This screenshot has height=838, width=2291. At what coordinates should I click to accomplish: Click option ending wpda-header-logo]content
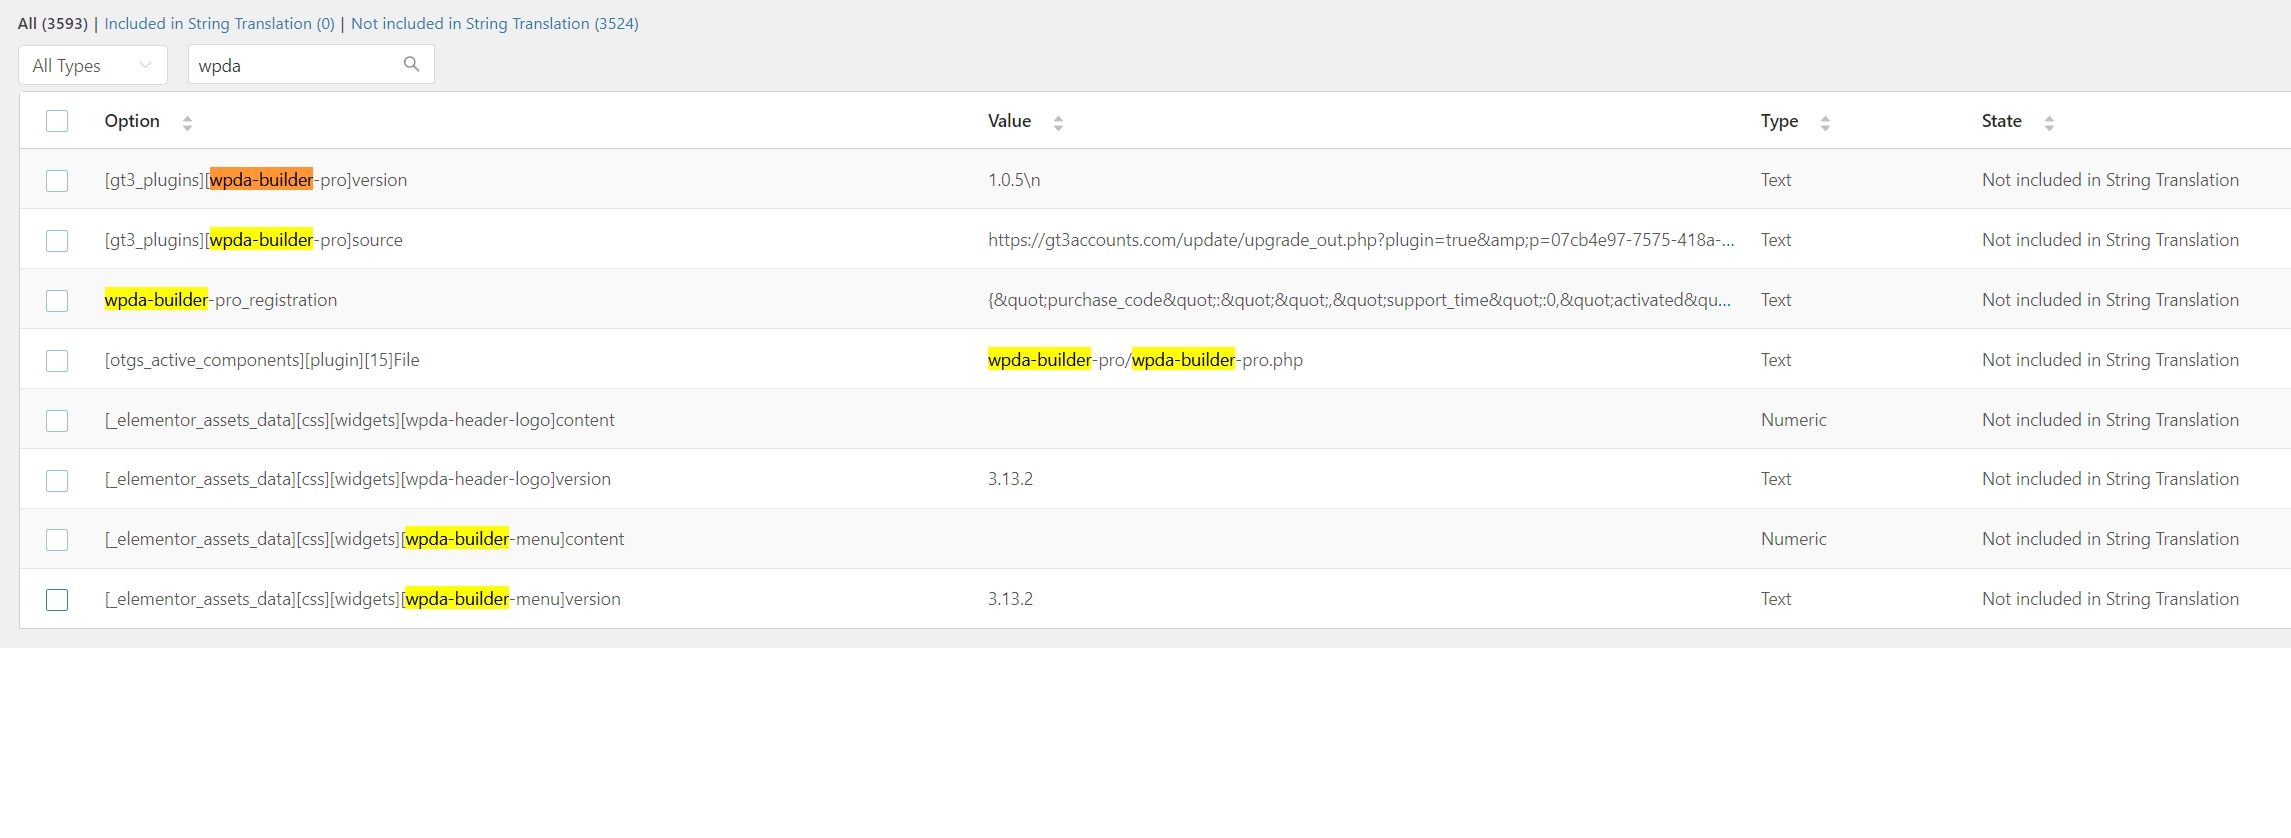coord(360,420)
